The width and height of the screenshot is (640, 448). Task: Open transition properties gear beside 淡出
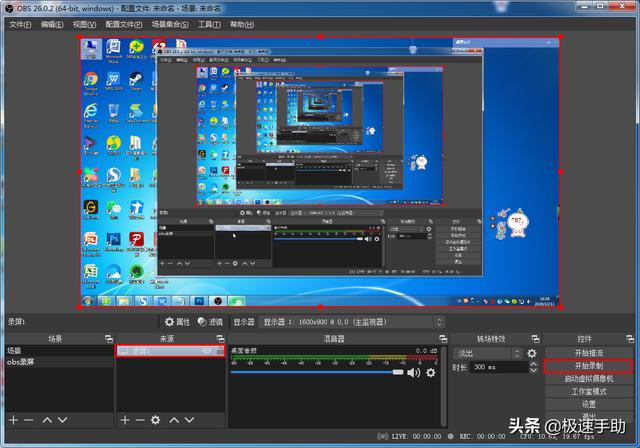531,353
